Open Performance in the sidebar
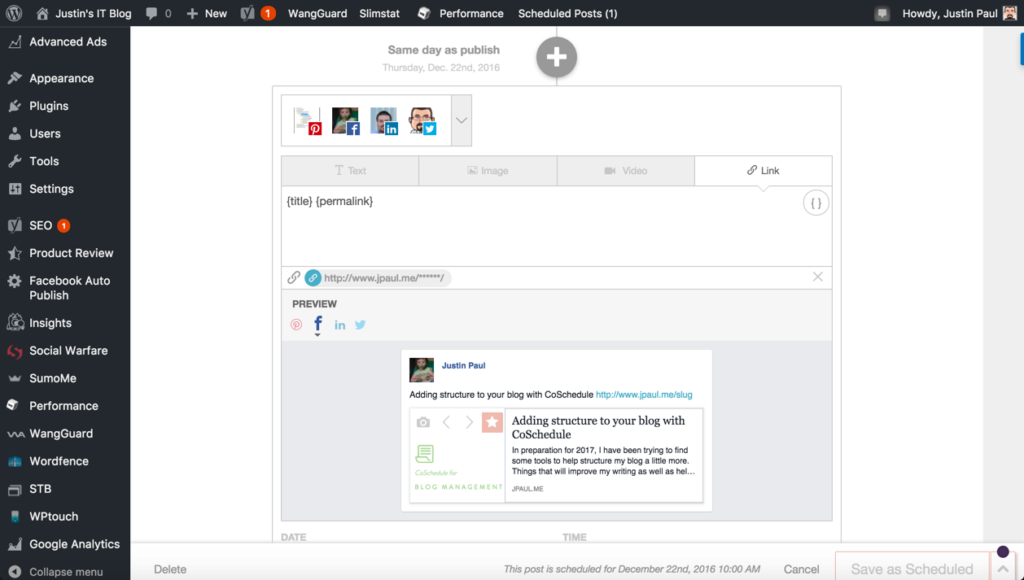 click(65, 406)
